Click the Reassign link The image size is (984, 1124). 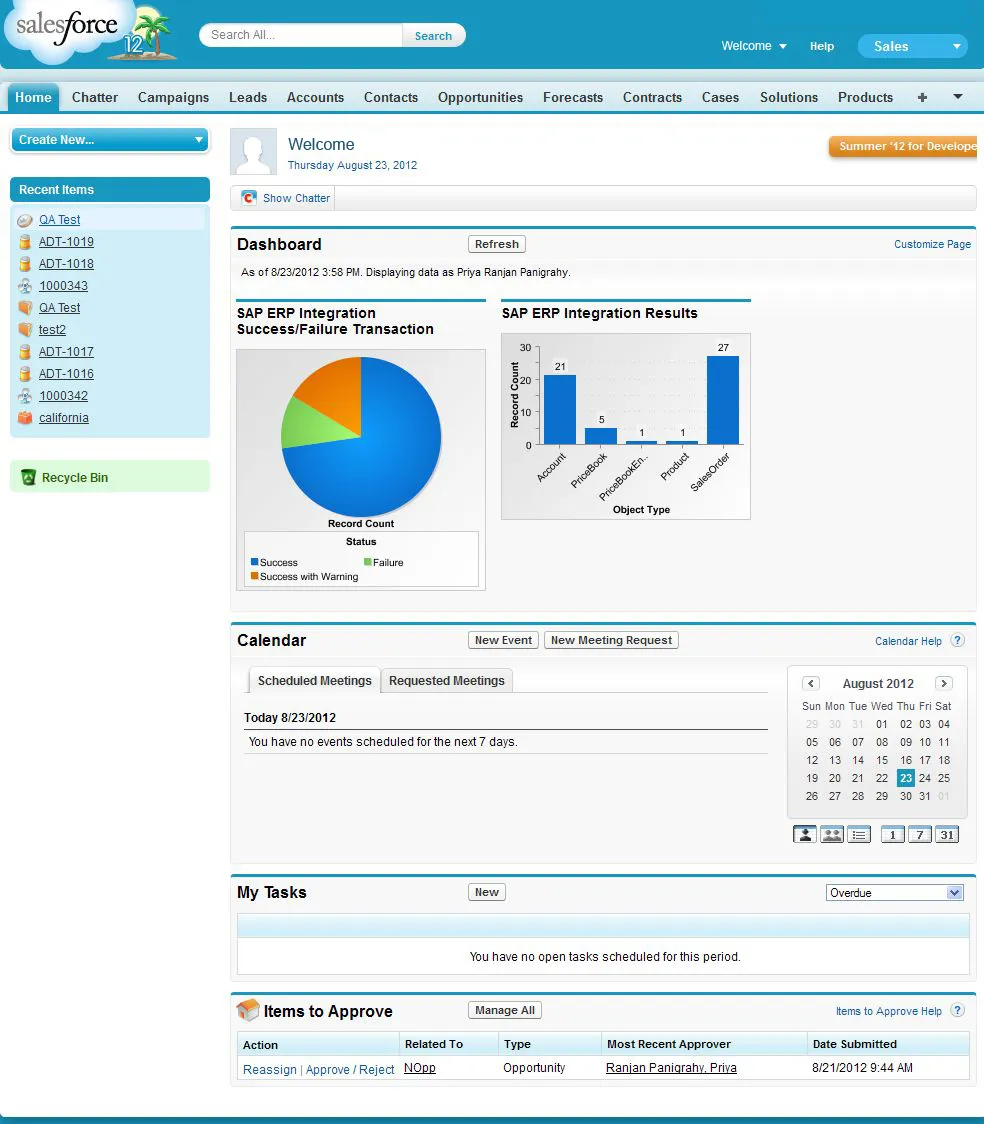coord(269,1070)
